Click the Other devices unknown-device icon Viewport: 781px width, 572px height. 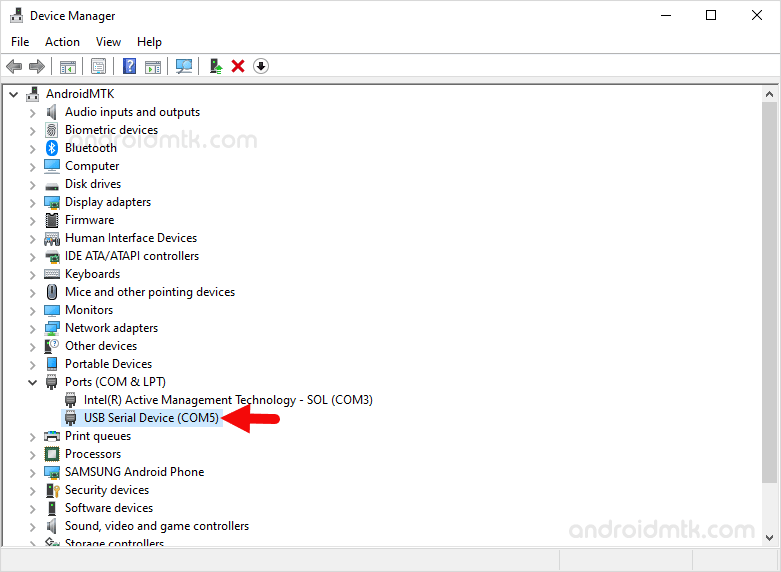pyautogui.click(x=52, y=346)
